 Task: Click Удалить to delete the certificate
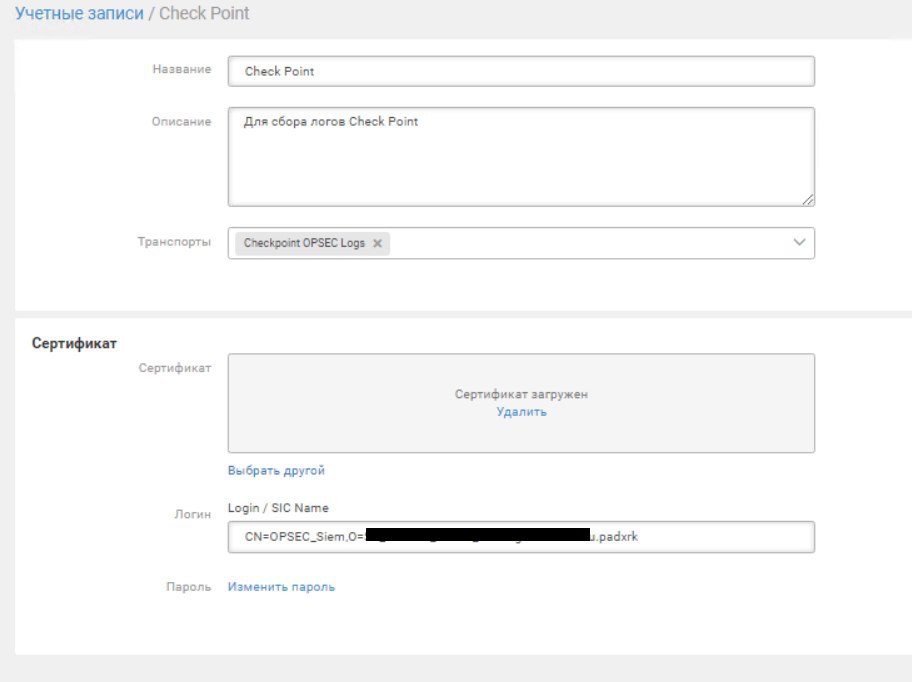[x=521, y=412]
